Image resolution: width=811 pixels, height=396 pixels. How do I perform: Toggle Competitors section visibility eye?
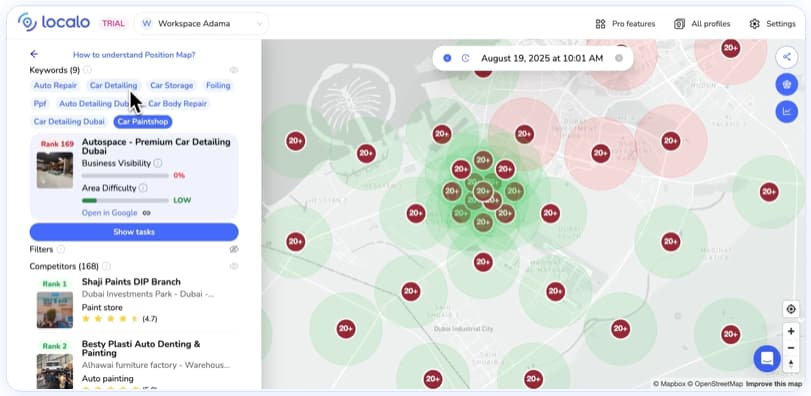(x=234, y=266)
